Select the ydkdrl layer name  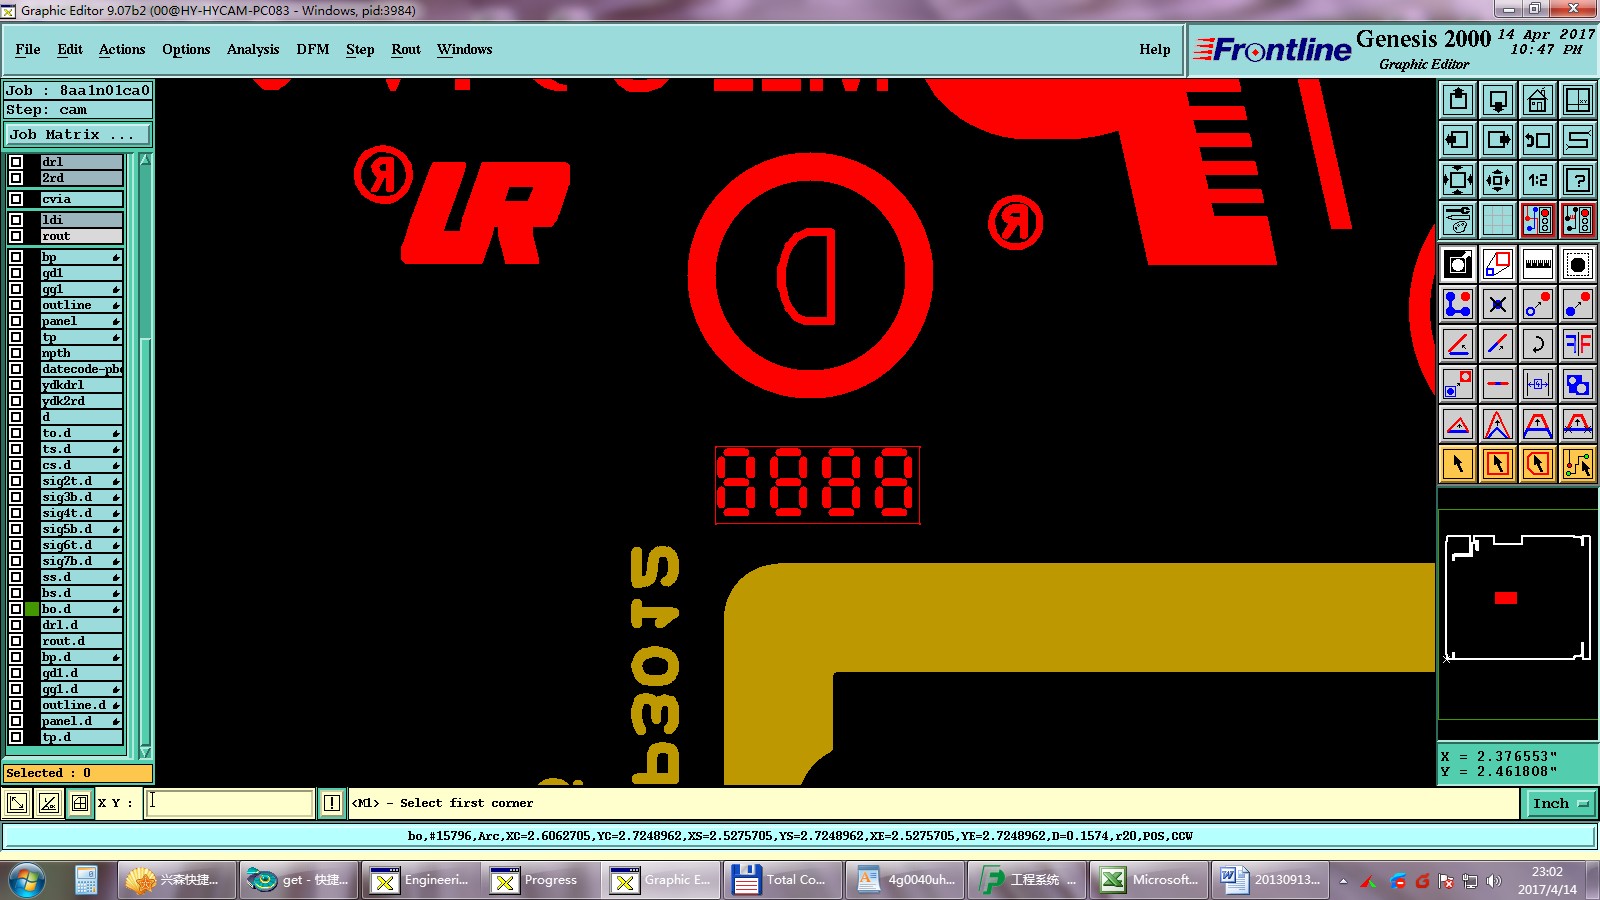click(81, 385)
